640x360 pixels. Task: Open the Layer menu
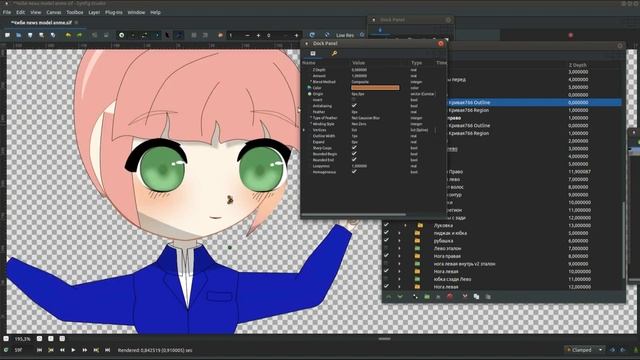point(94,12)
